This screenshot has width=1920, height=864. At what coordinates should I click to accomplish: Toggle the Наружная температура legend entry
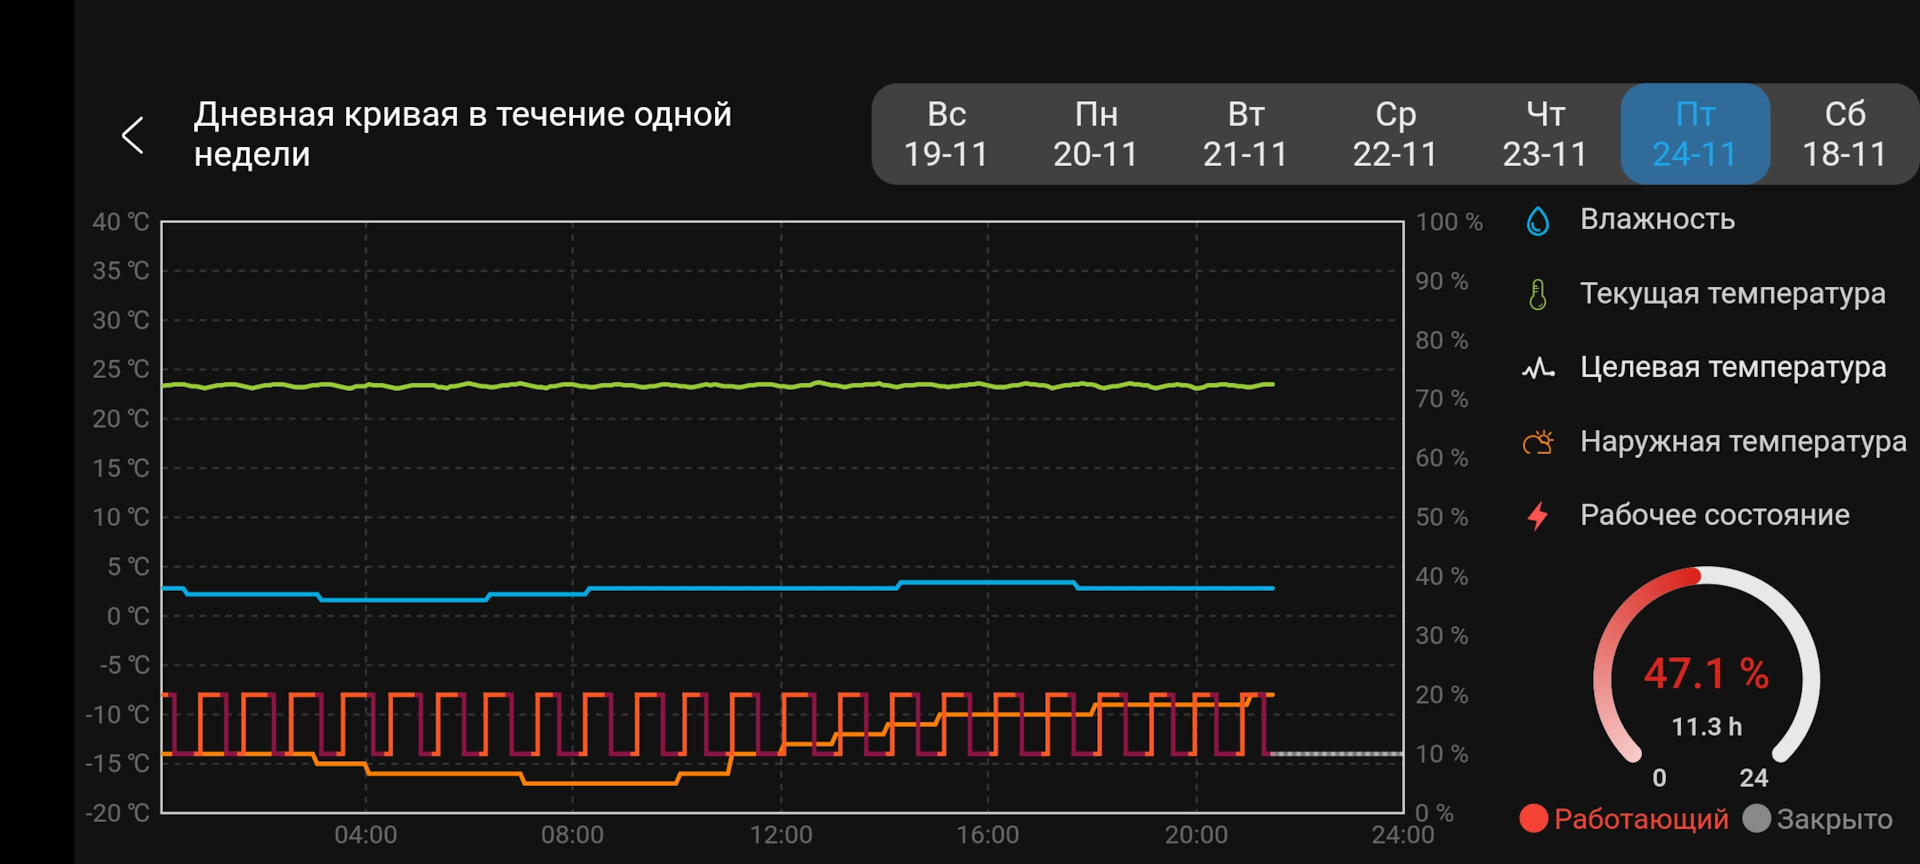[1743, 441]
